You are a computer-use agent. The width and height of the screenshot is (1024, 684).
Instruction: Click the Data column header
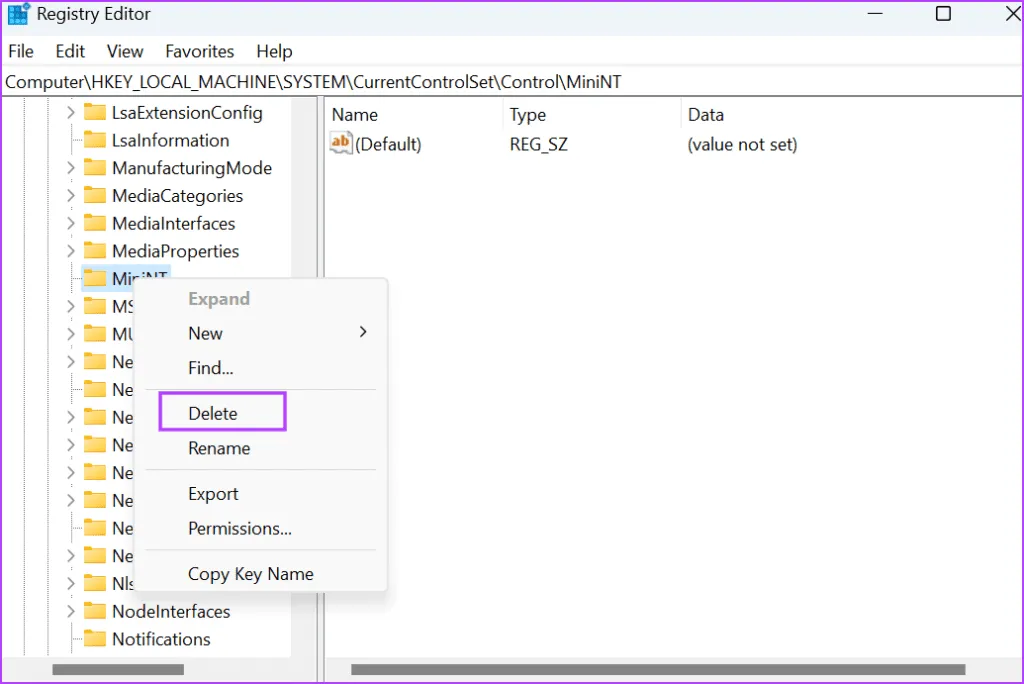click(706, 115)
